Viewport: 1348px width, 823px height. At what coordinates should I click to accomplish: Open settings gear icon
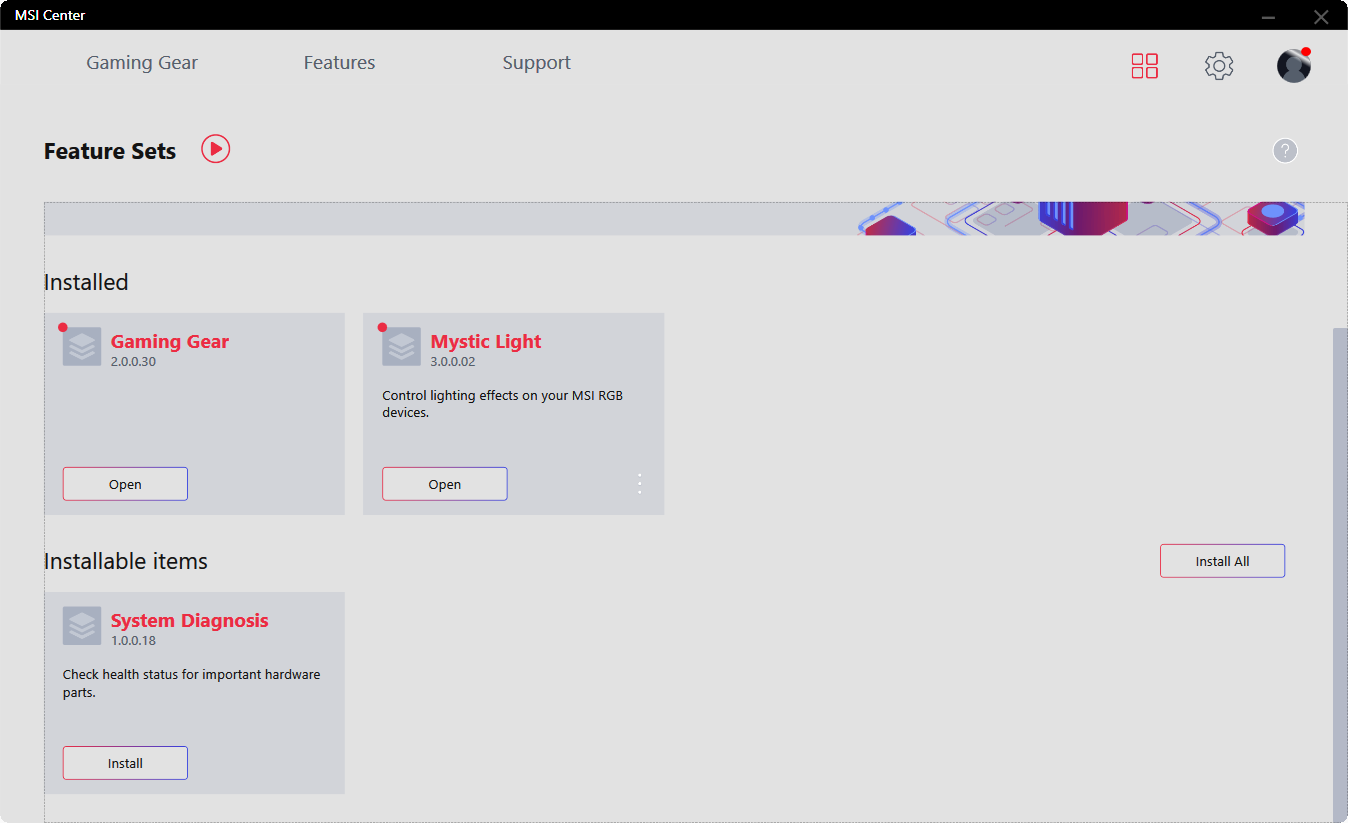[1218, 66]
